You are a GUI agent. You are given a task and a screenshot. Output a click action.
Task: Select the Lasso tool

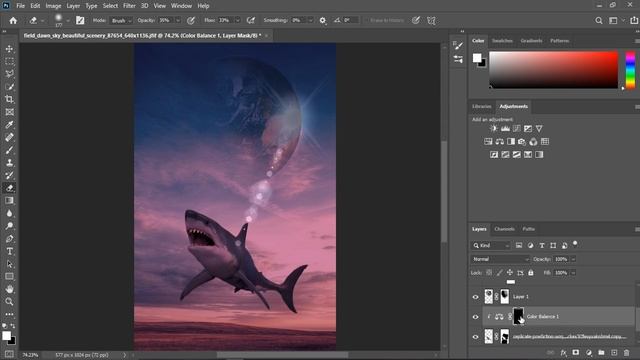click(x=9, y=74)
